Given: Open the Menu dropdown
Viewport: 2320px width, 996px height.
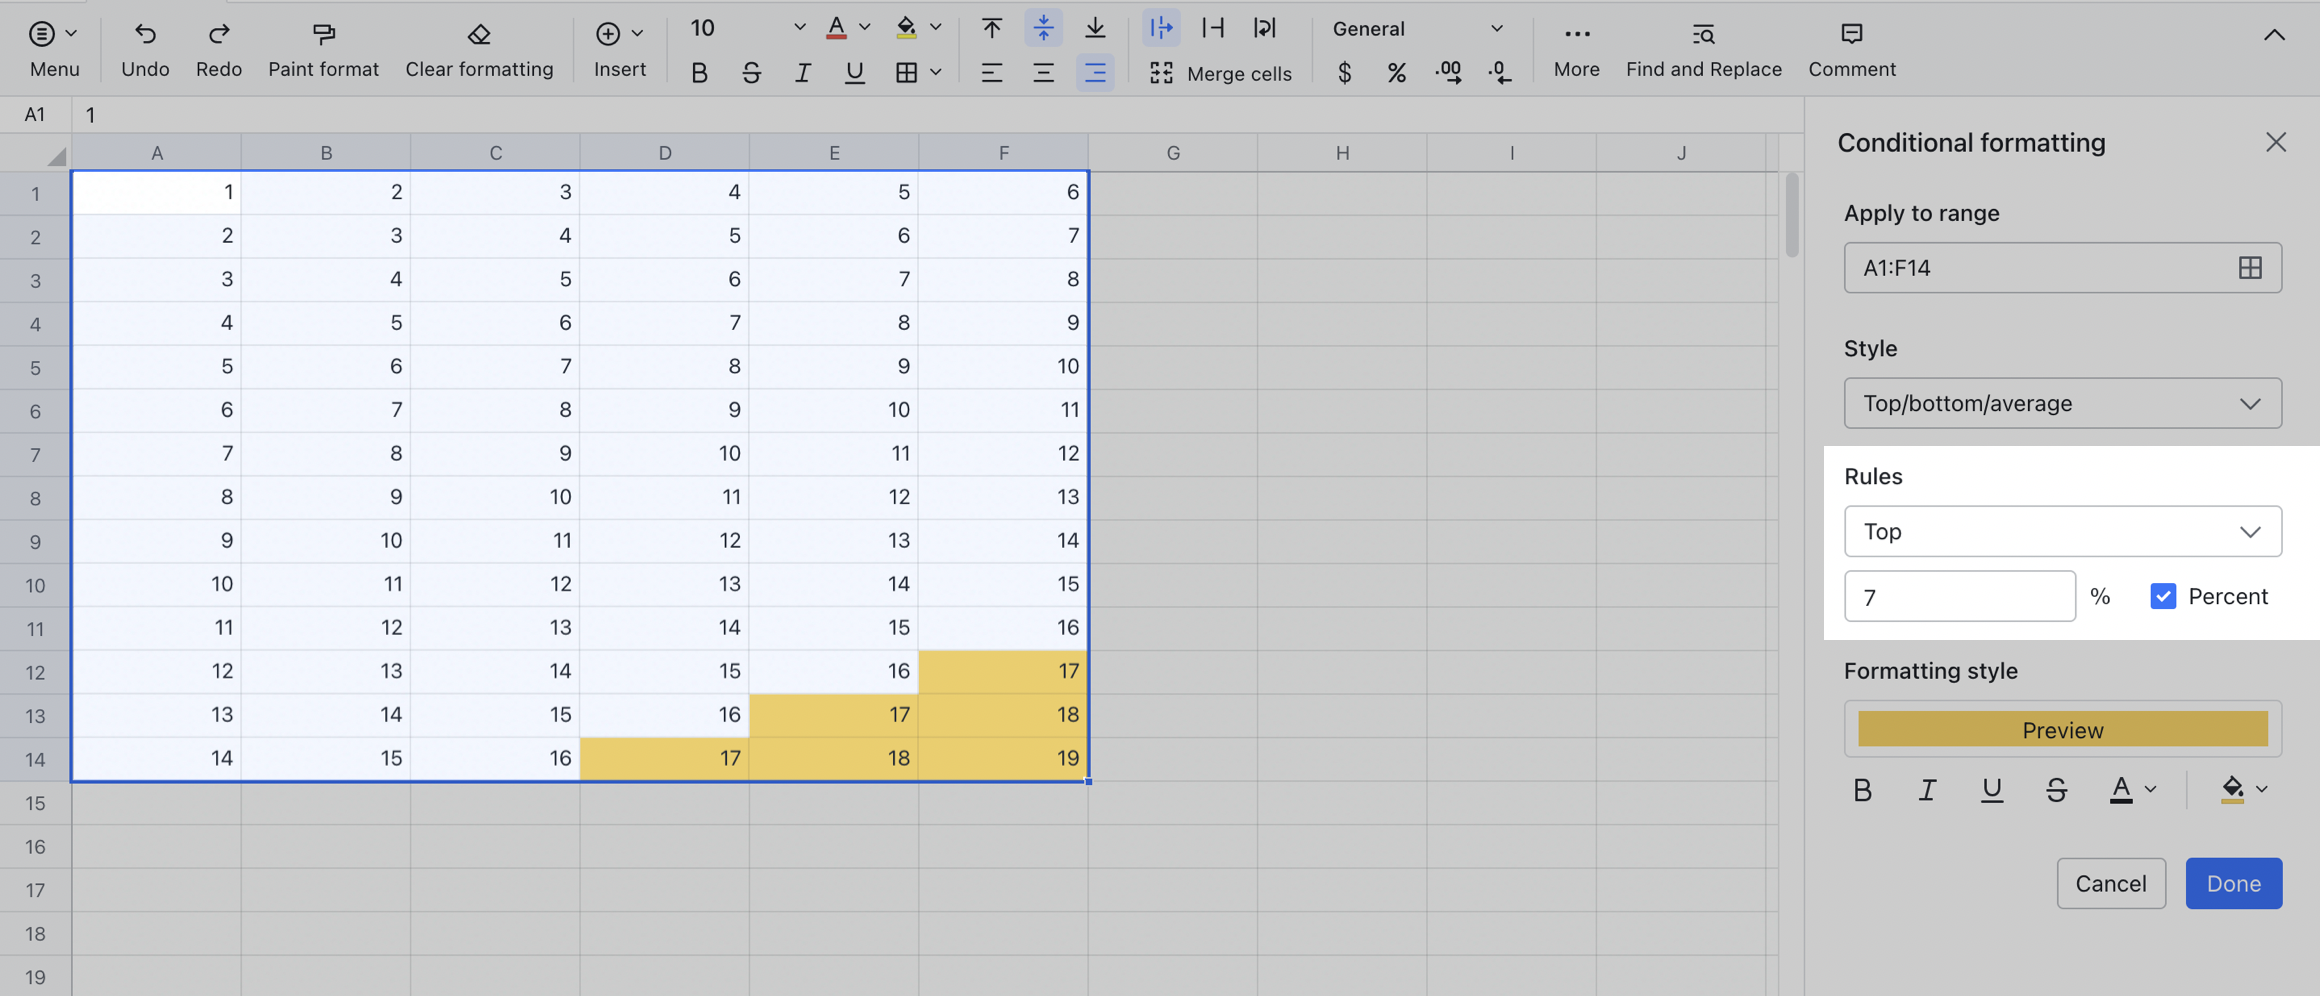Looking at the screenshot, I should point(54,47).
